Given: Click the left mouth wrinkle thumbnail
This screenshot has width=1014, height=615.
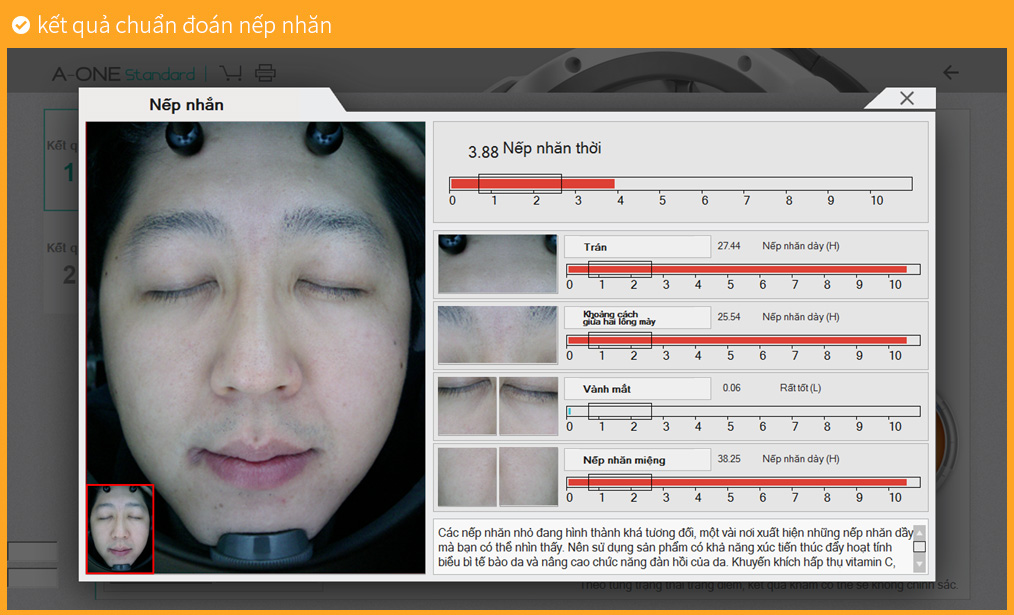Looking at the screenshot, I should click(x=467, y=476).
